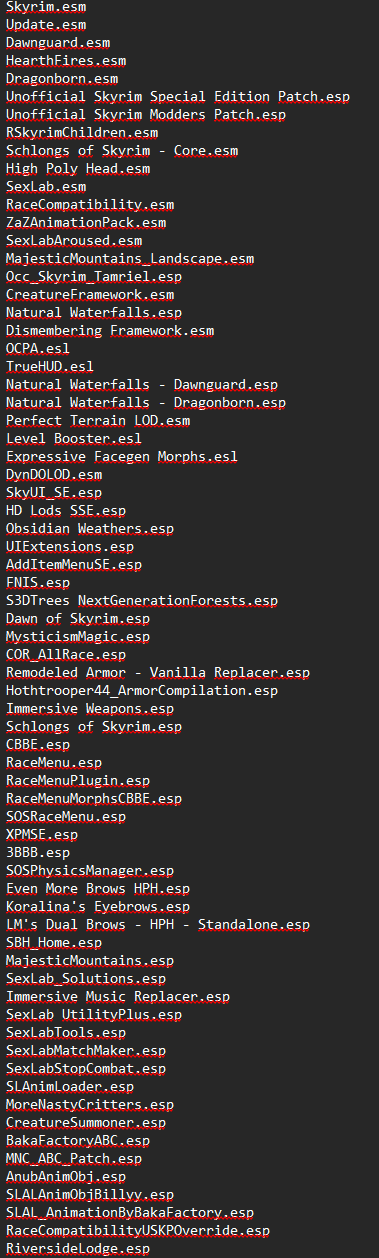
Task: Select the SkyUI_SE.esp entry
Action: 54,492
